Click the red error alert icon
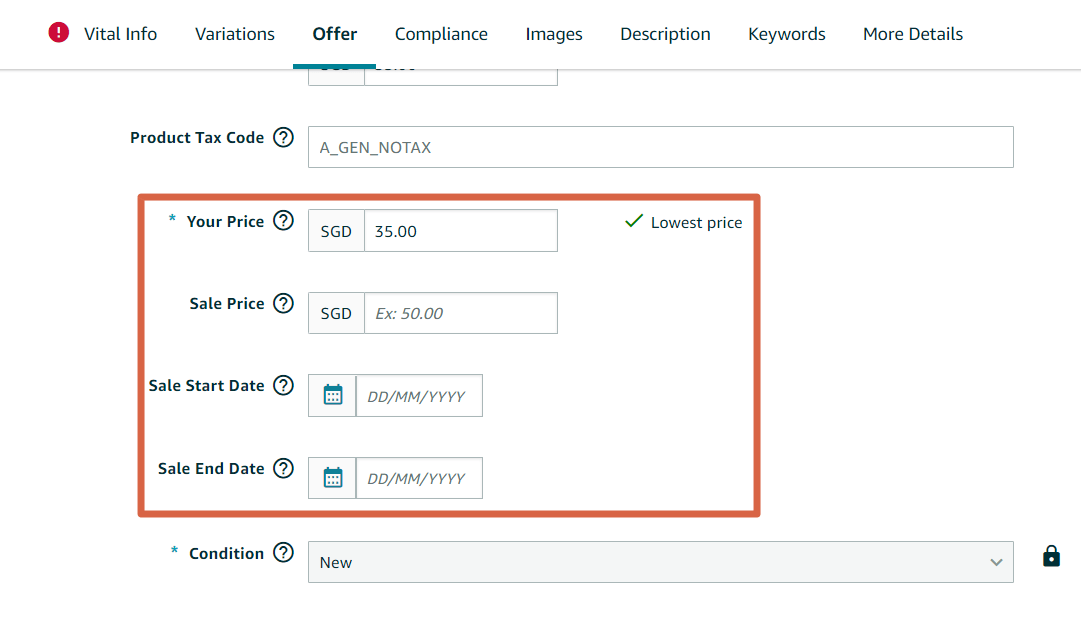Image resolution: width=1081 pixels, height=620 pixels. [x=59, y=33]
